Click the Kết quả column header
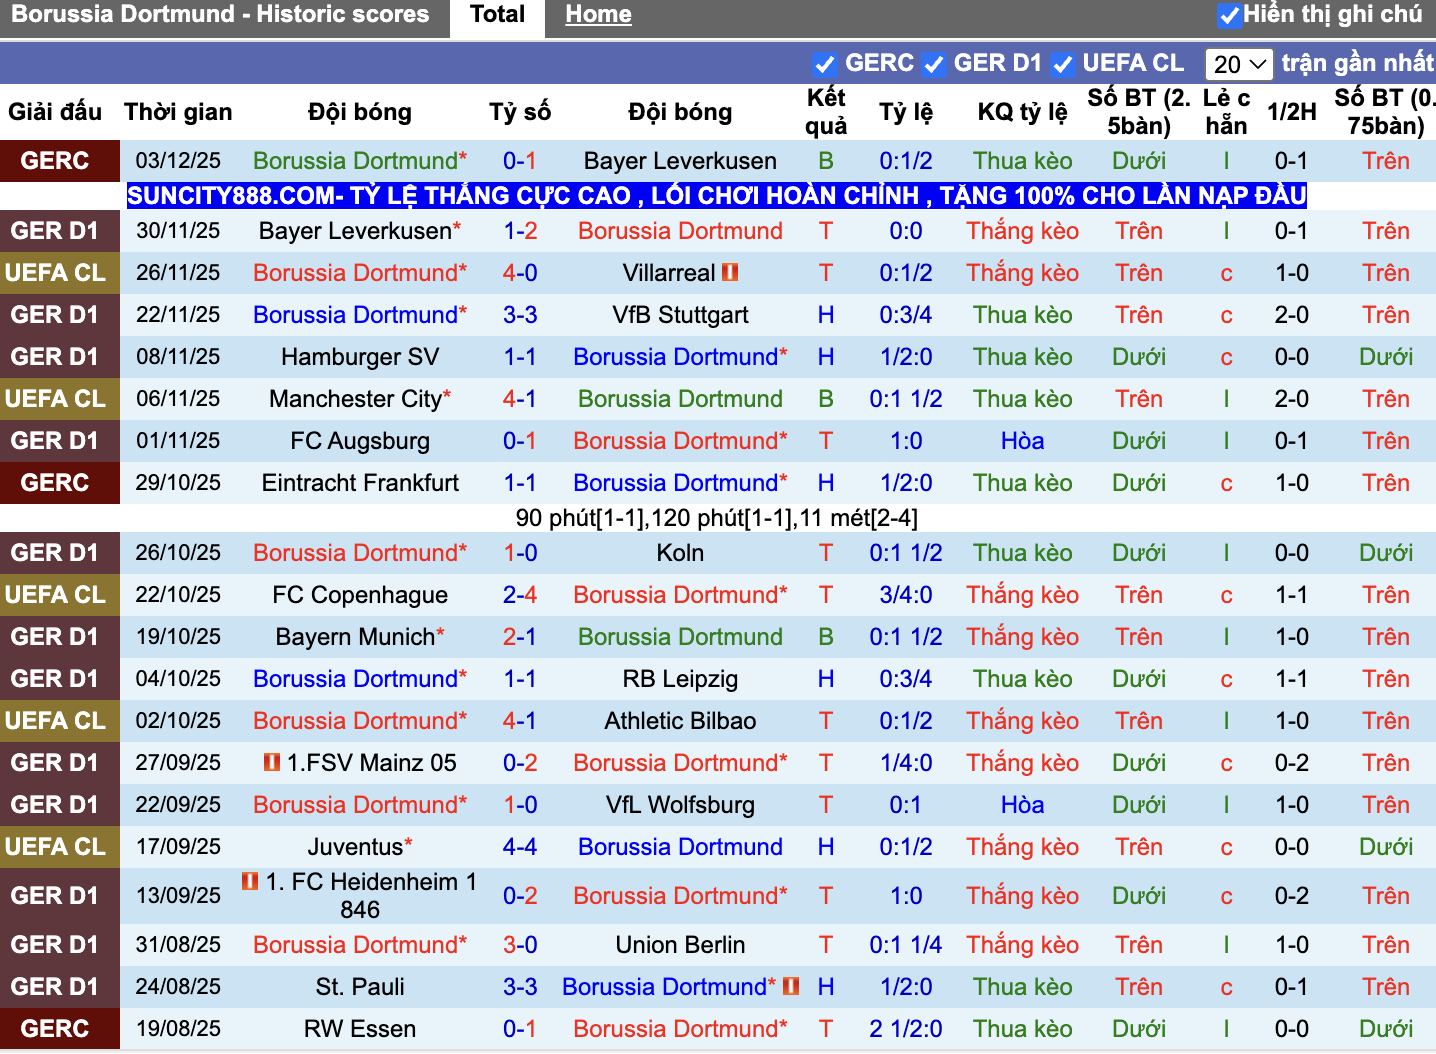Viewport: 1436px width, 1054px height. point(826,112)
